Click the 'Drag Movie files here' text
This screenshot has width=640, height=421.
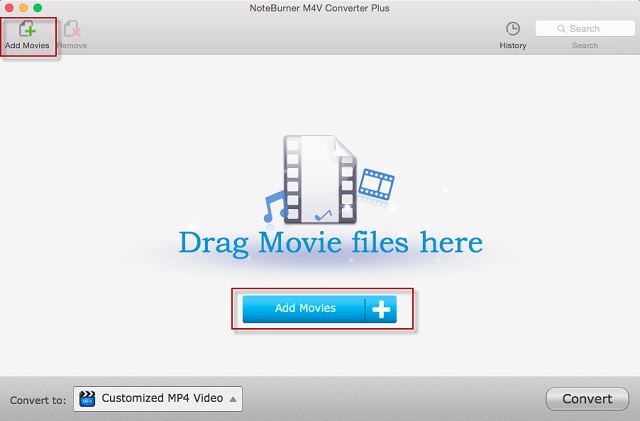(x=331, y=243)
